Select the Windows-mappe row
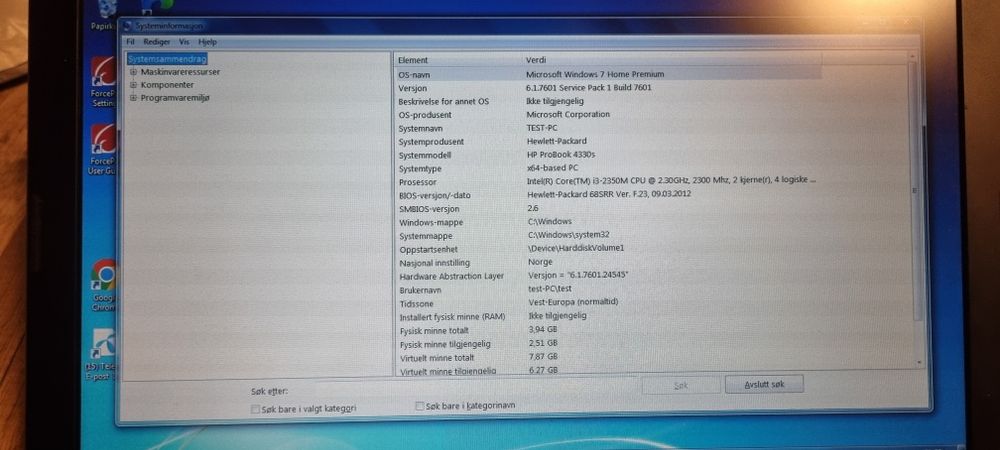The height and width of the screenshot is (450, 1000). [x=608, y=222]
